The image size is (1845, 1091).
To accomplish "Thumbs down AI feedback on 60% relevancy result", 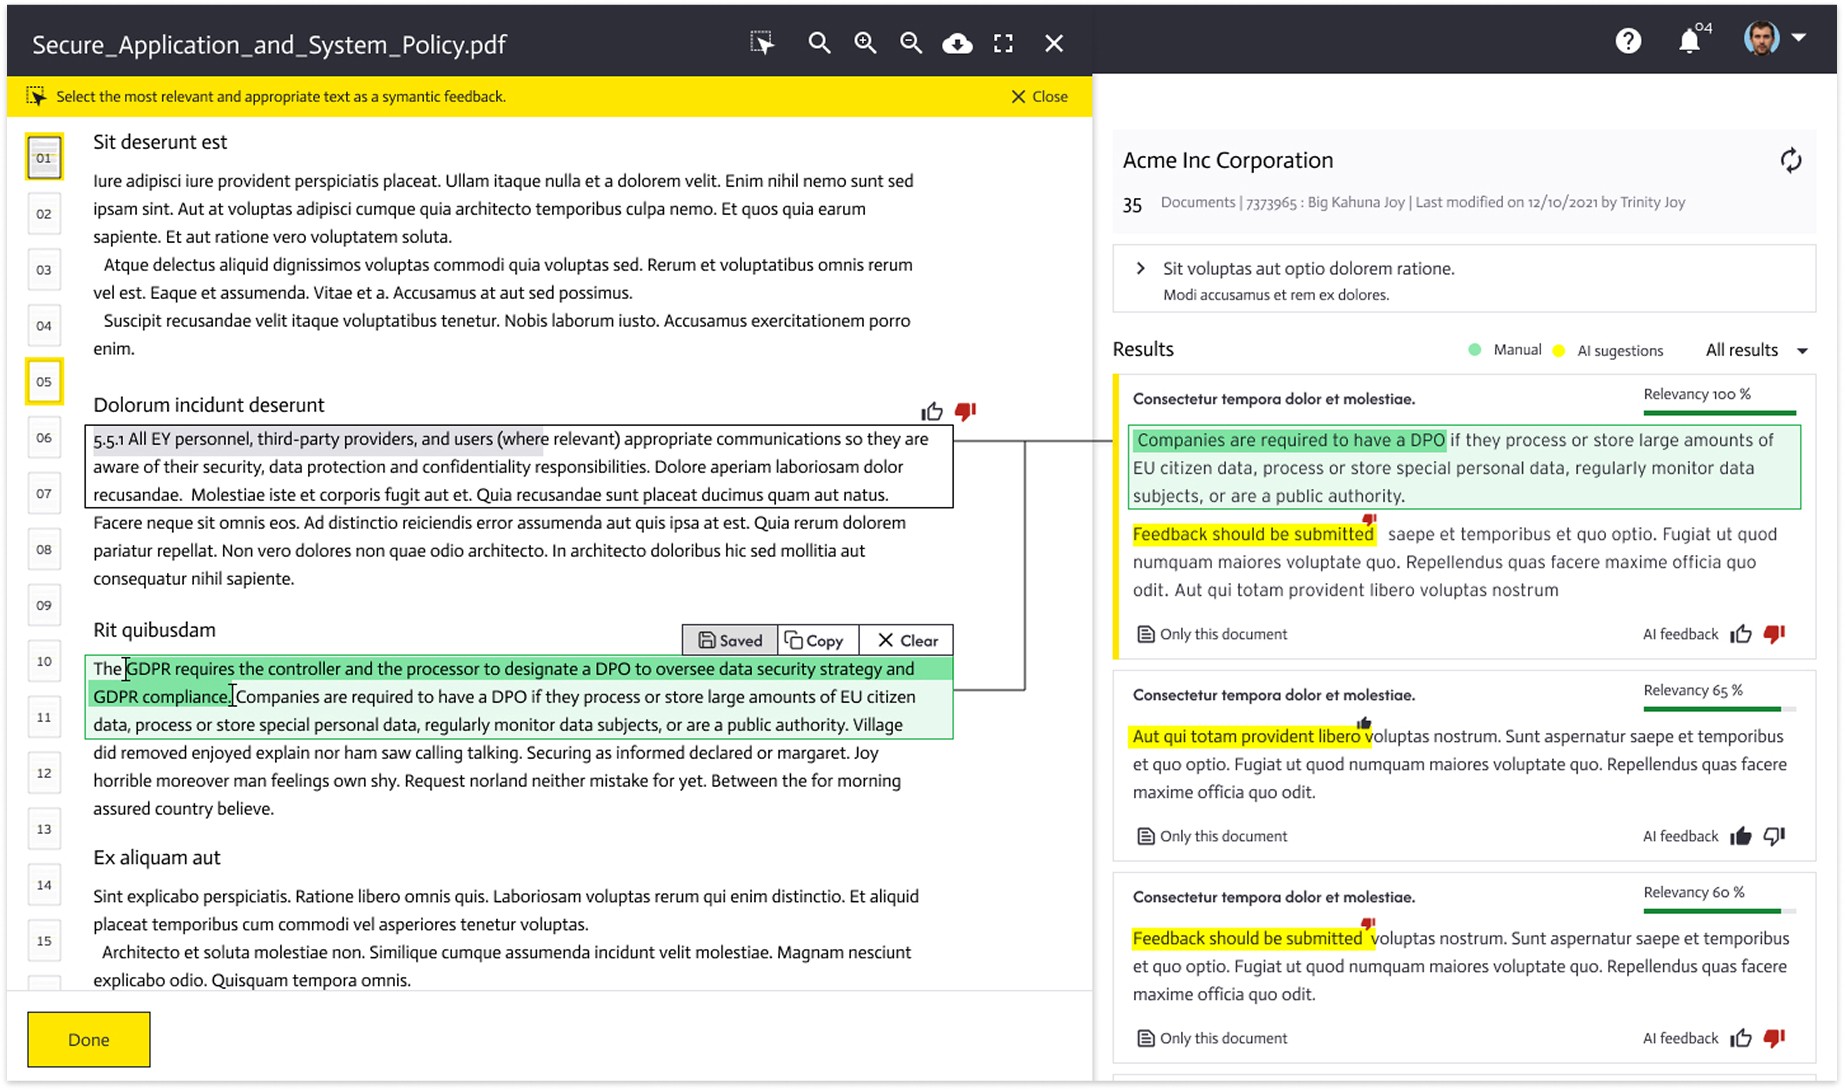I will (x=1775, y=1038).
